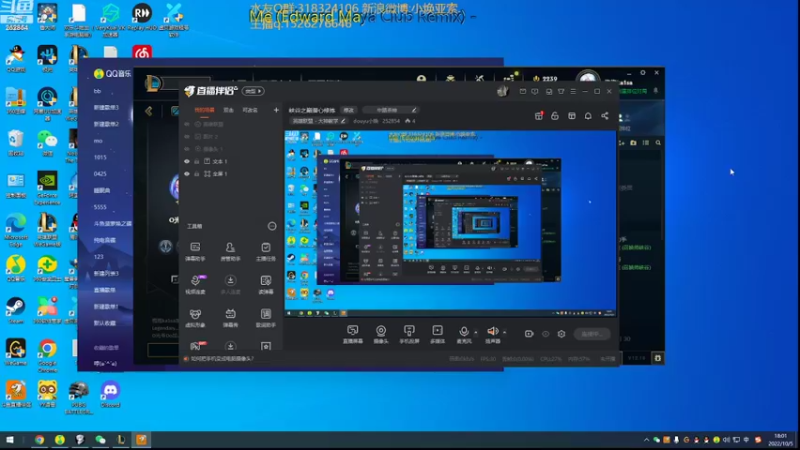
Task: Open Microsoft Edge desktop shortcut
Action: coord(15,231)
